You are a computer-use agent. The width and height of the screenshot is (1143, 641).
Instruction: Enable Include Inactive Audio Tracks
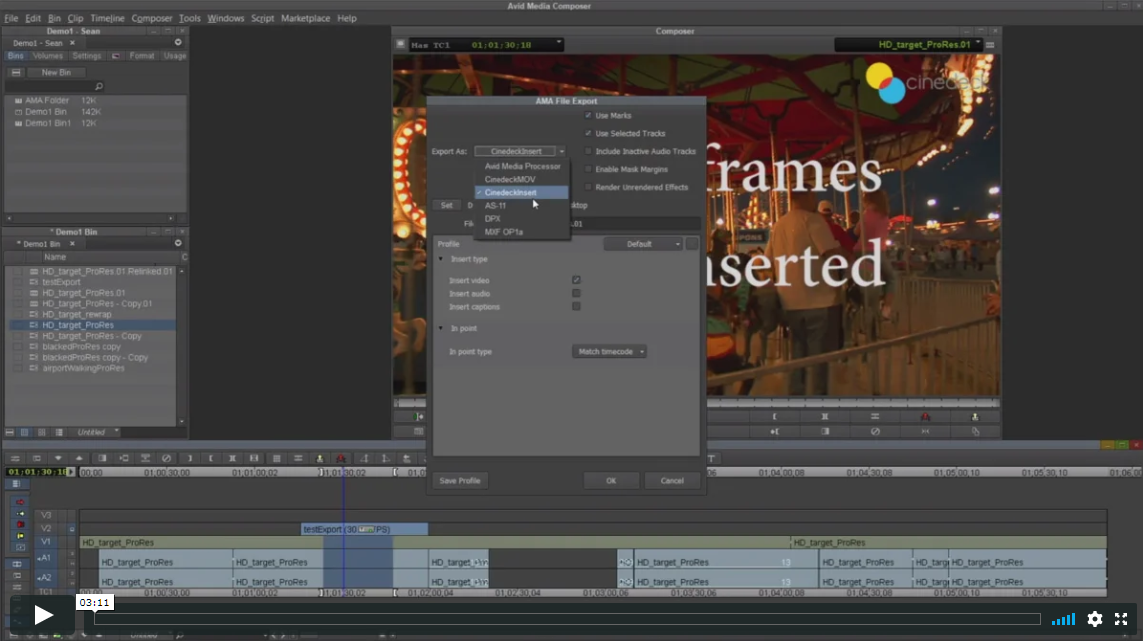point(588,151)
